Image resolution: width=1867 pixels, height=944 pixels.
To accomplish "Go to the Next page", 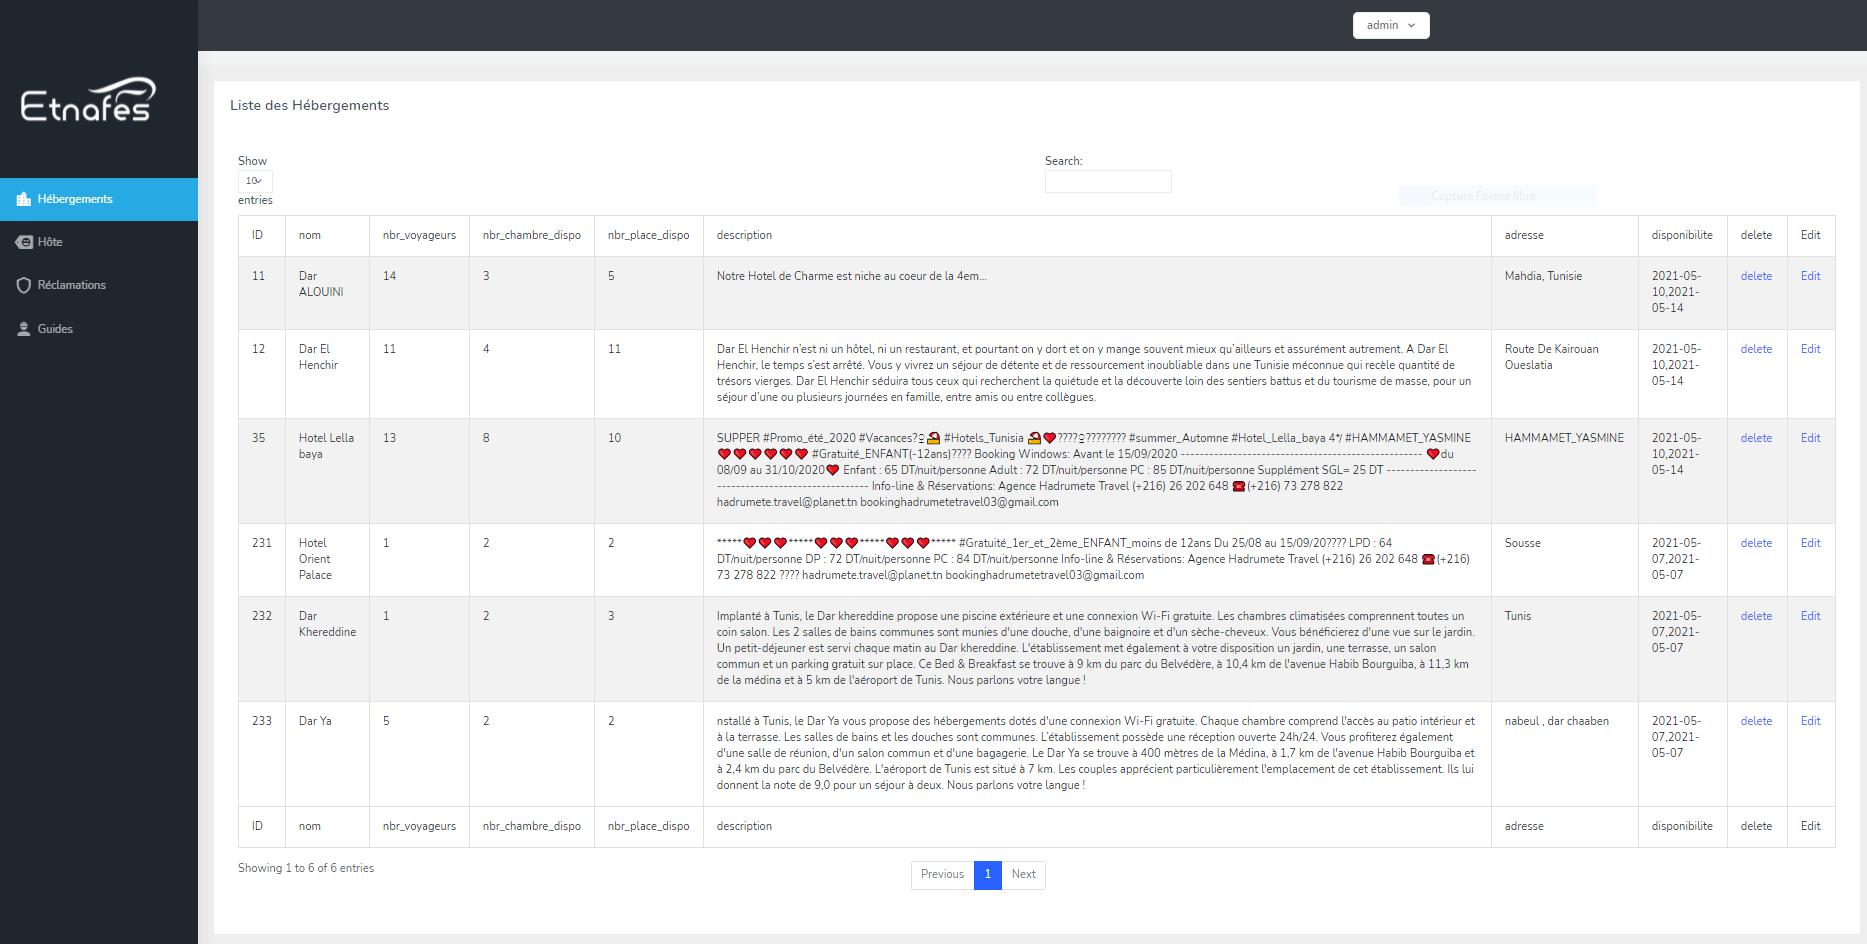I will (1023, 874).
